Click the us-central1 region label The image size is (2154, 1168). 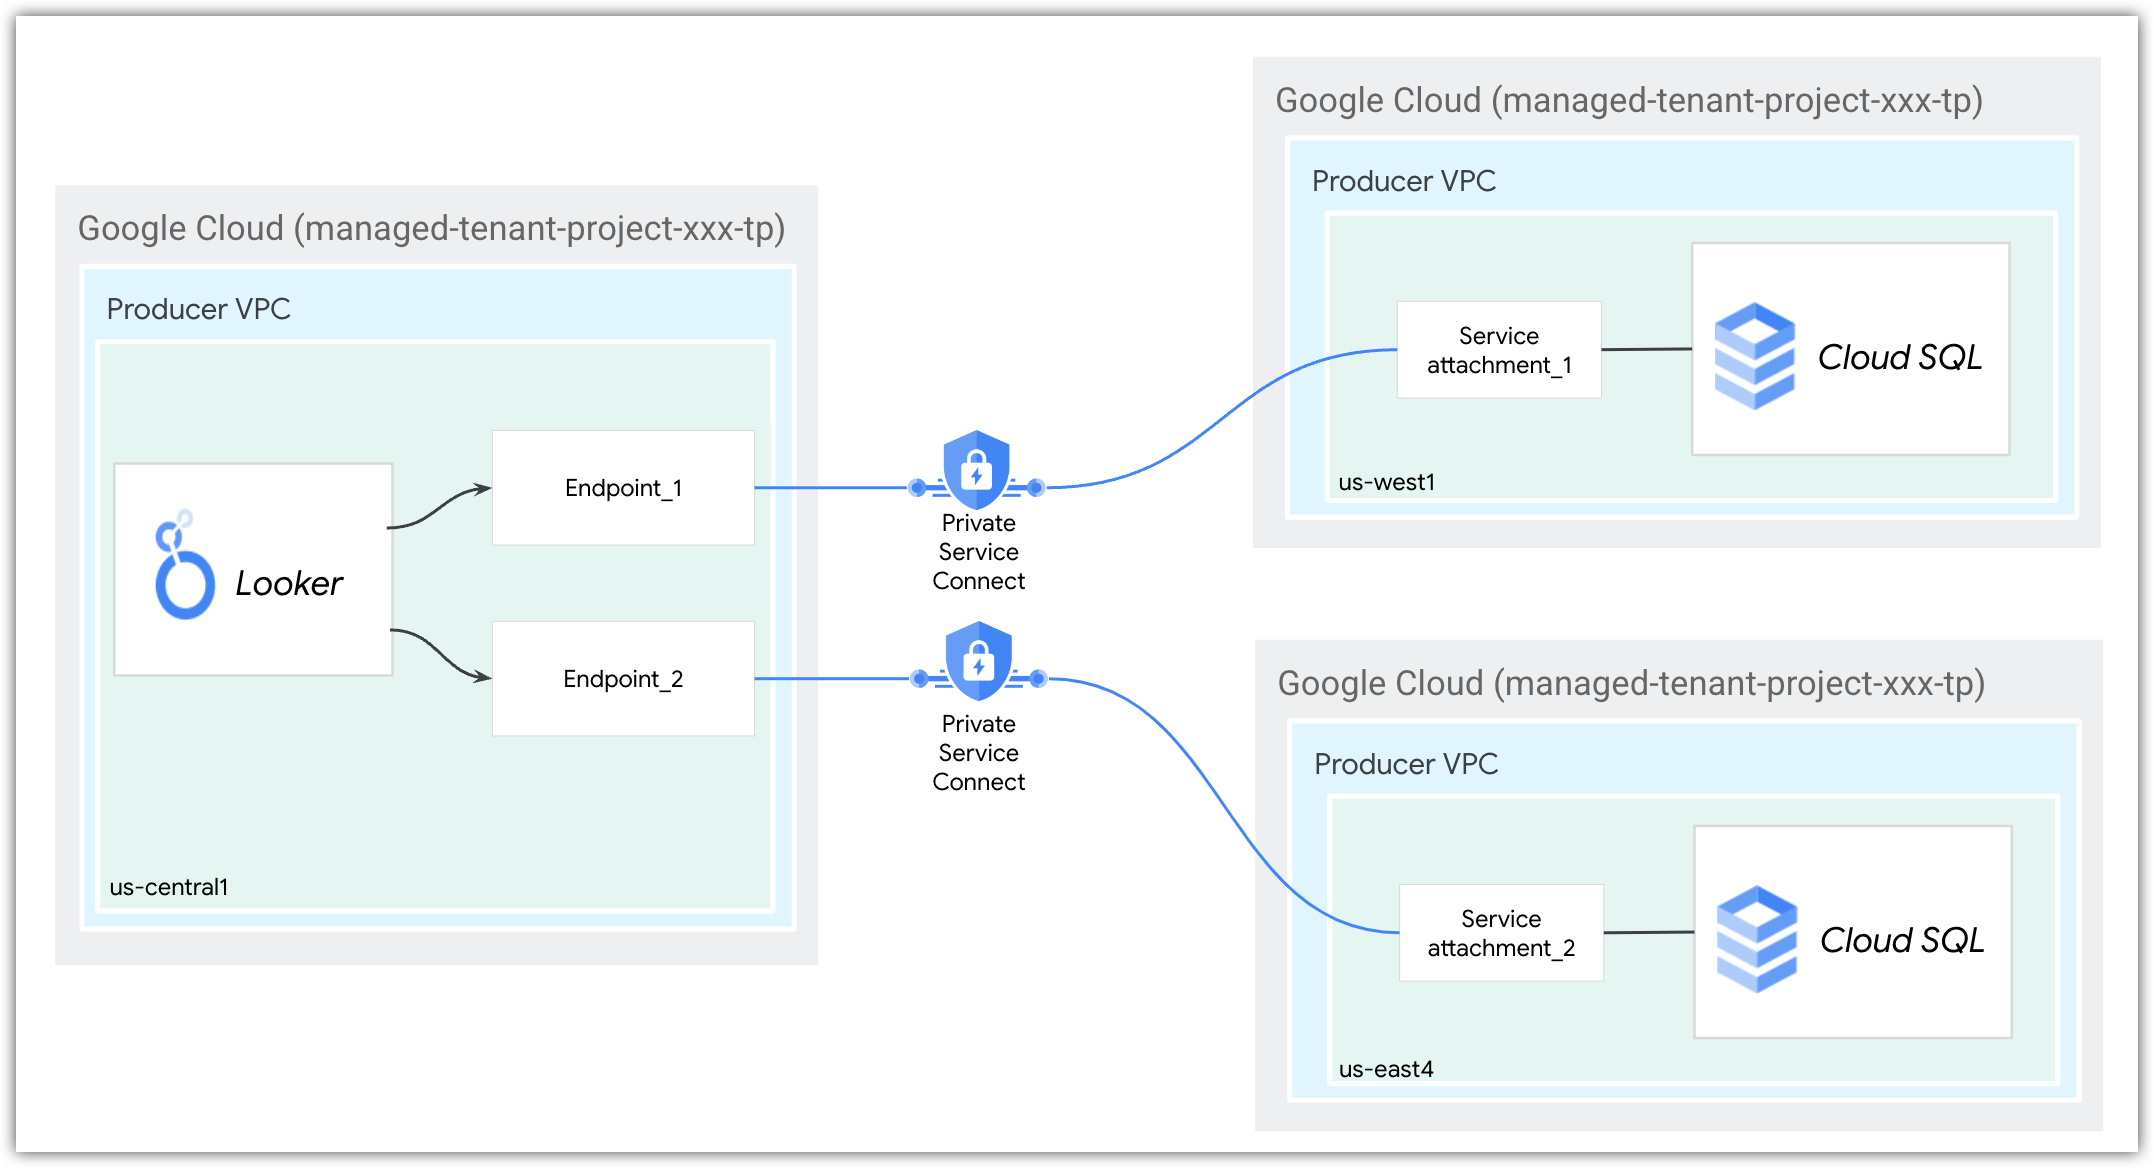(169, 887)
